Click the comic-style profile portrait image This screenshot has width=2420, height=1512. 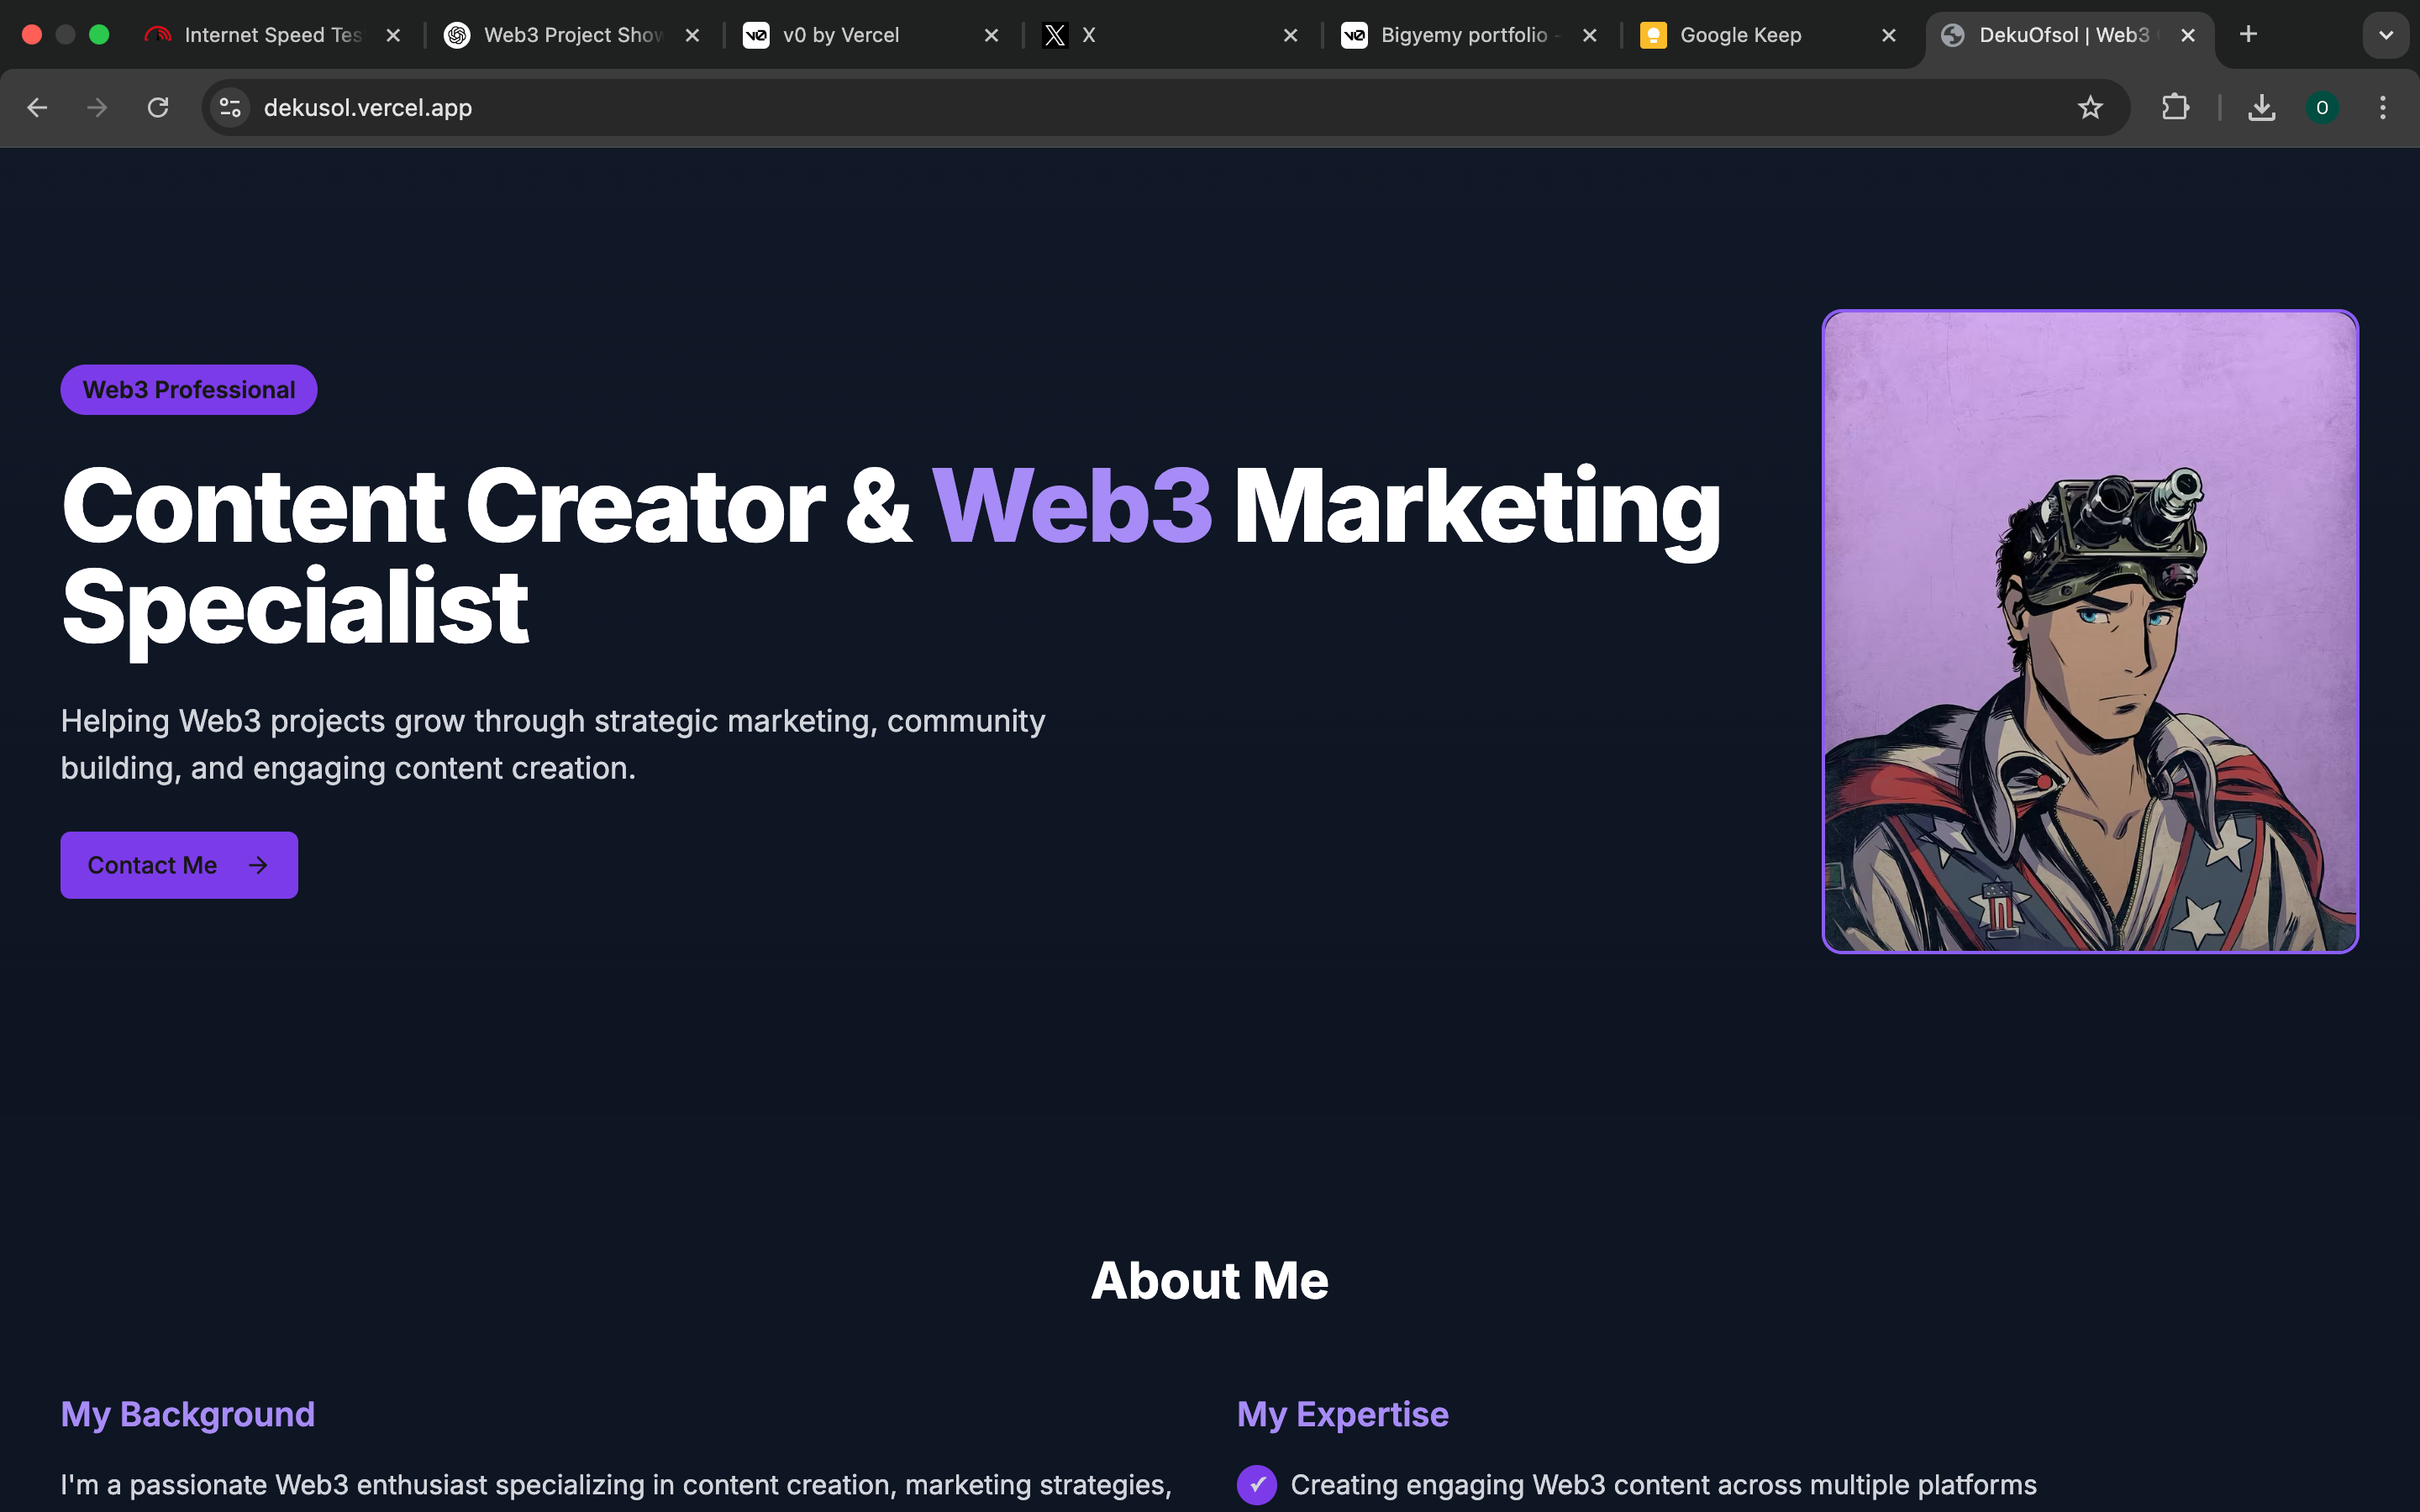[2089, 632]
